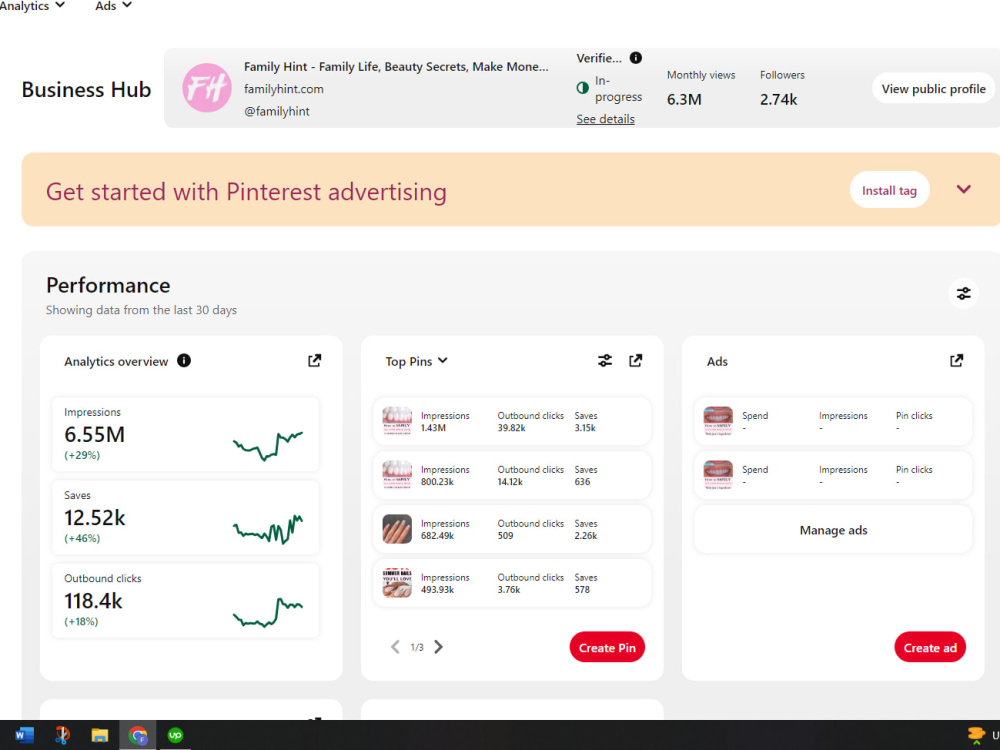The height and width of the screenshot is (750, 1000).
Task: Open pin thumbnail with 493.93k impressions
Action: pos(397,583)
